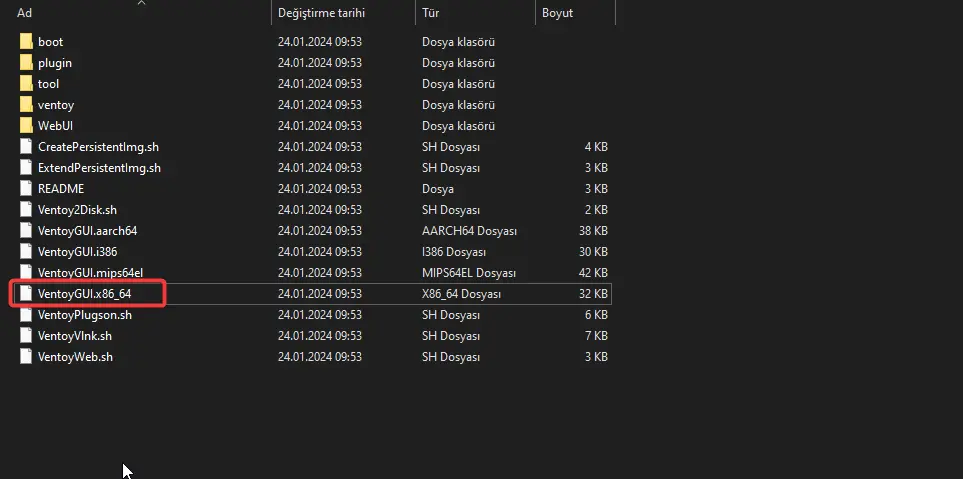Viewport: 963px width, 479px height.
Task: Click the 2 KB size cell
Action: (596, 210)
